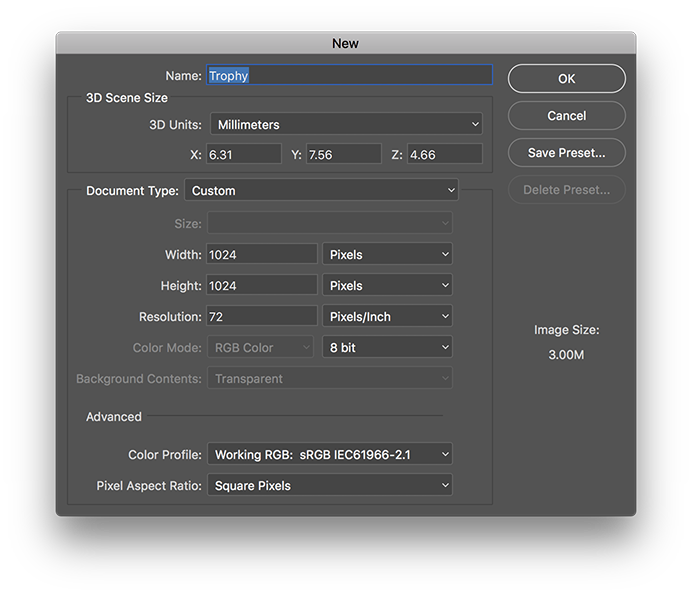Expand the Document Type dropdown
The width and height of the screenshot is (692, 596).
click(321, 191)
